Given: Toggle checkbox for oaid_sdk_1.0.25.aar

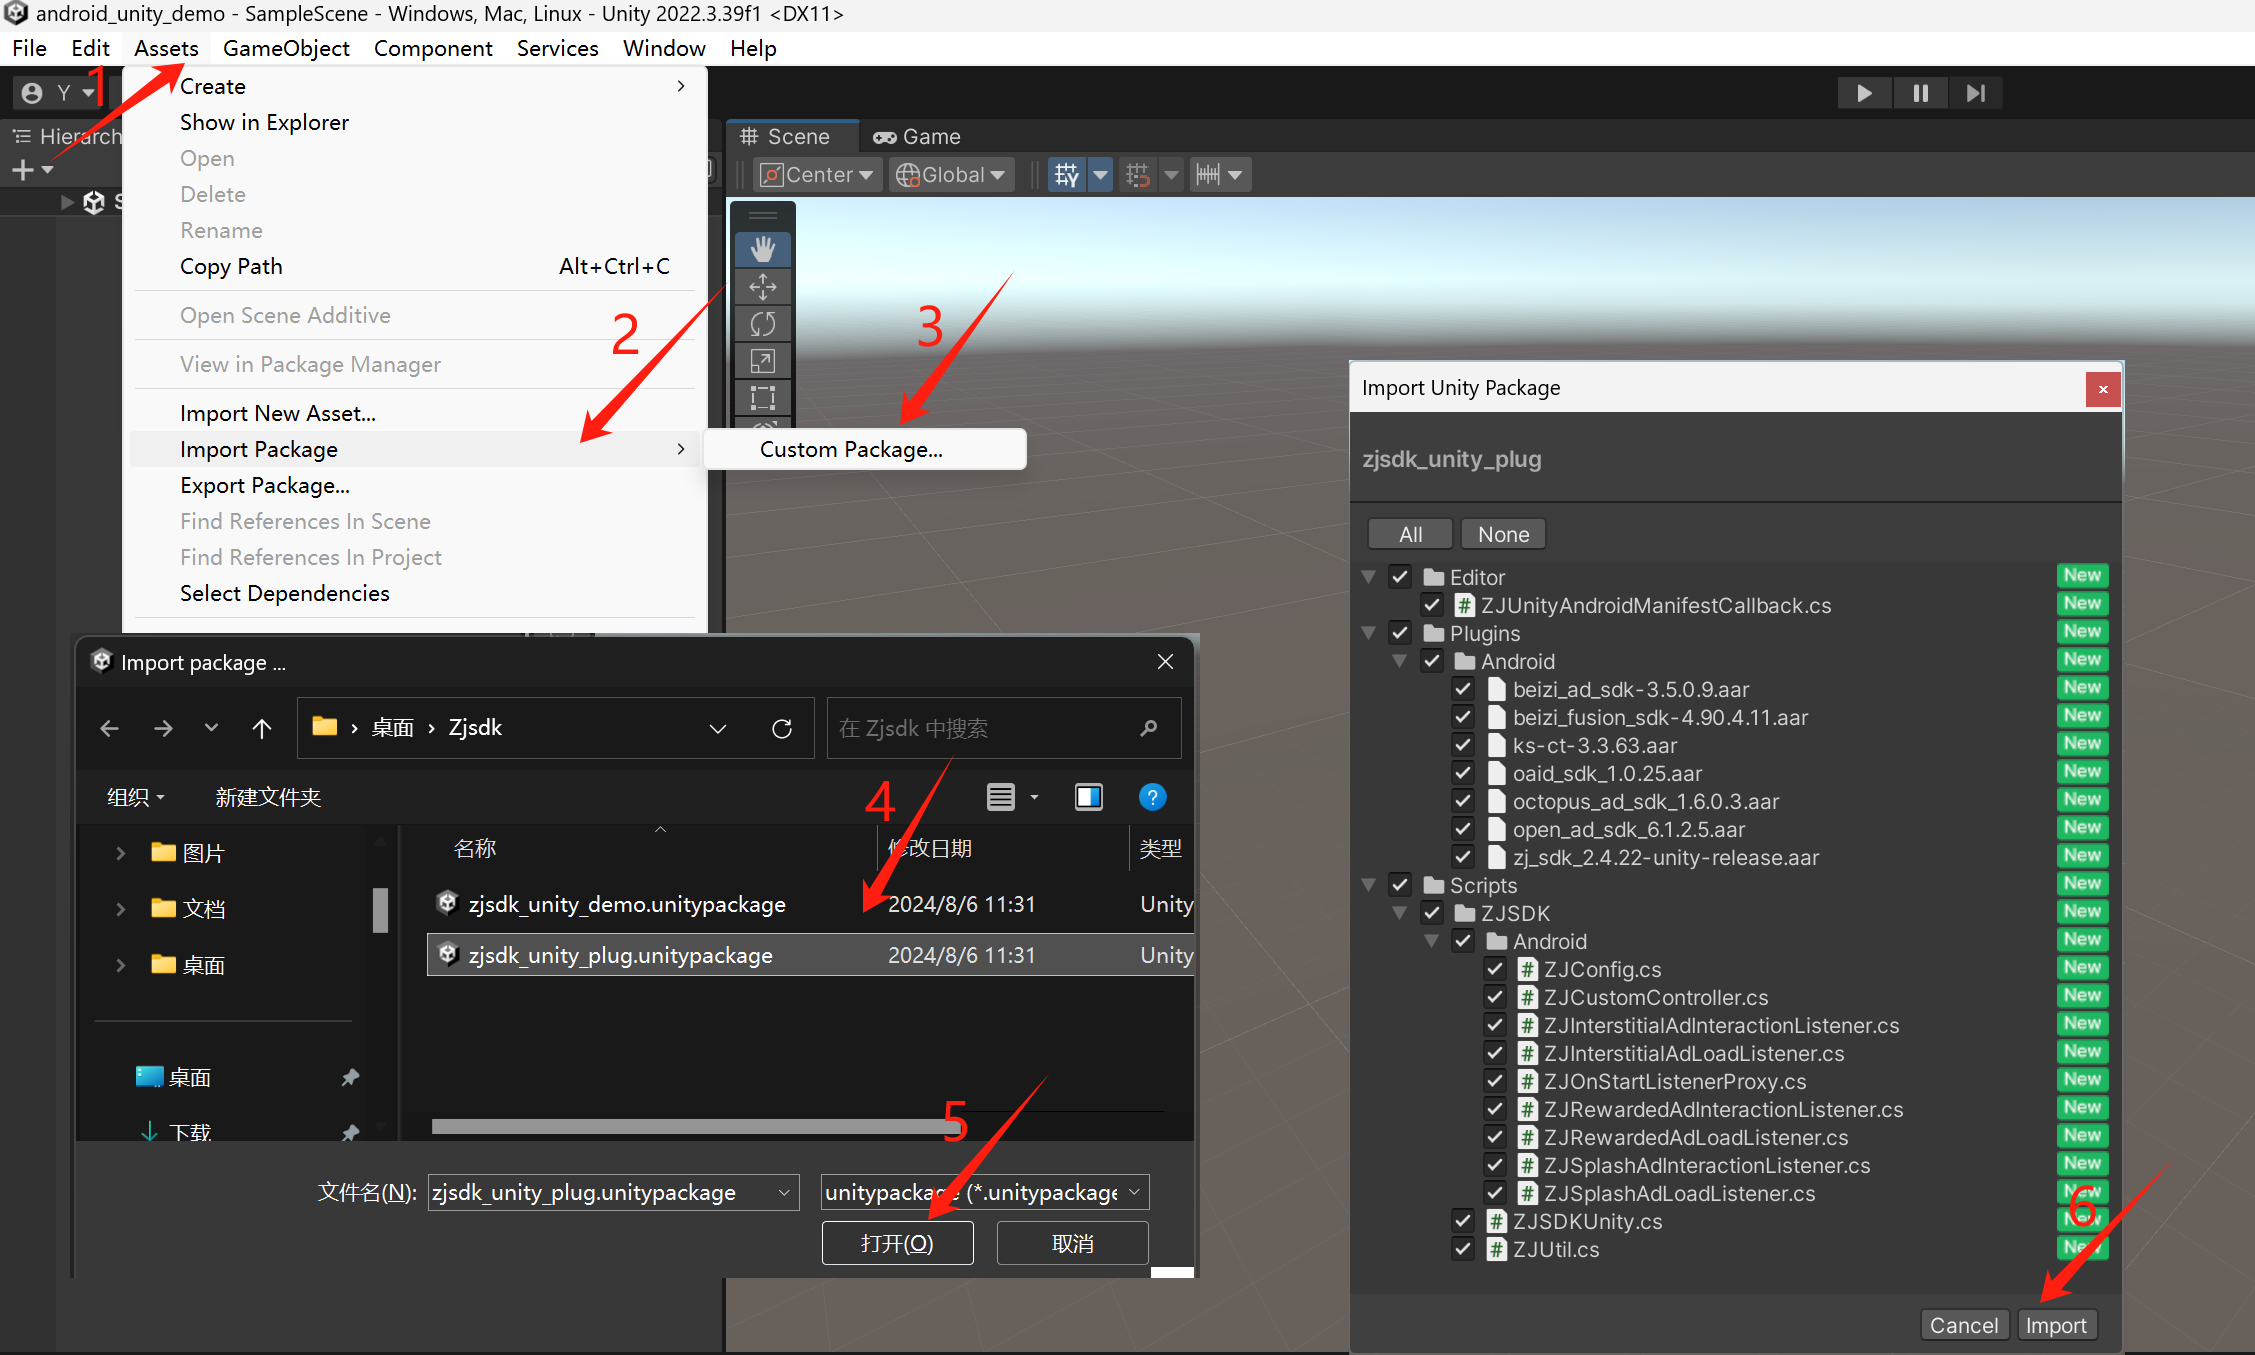Looking at the screenshot, I should click(x=1463, y=773).
